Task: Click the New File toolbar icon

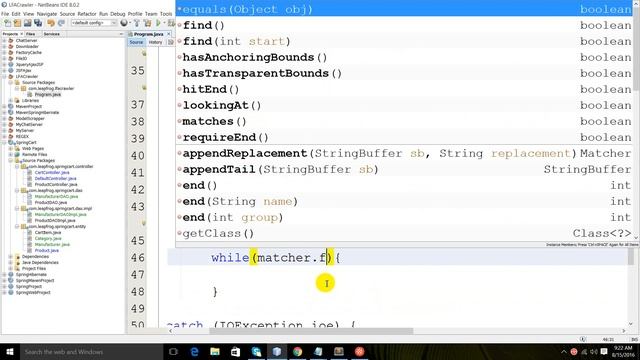Action: [x=7, y=23]
